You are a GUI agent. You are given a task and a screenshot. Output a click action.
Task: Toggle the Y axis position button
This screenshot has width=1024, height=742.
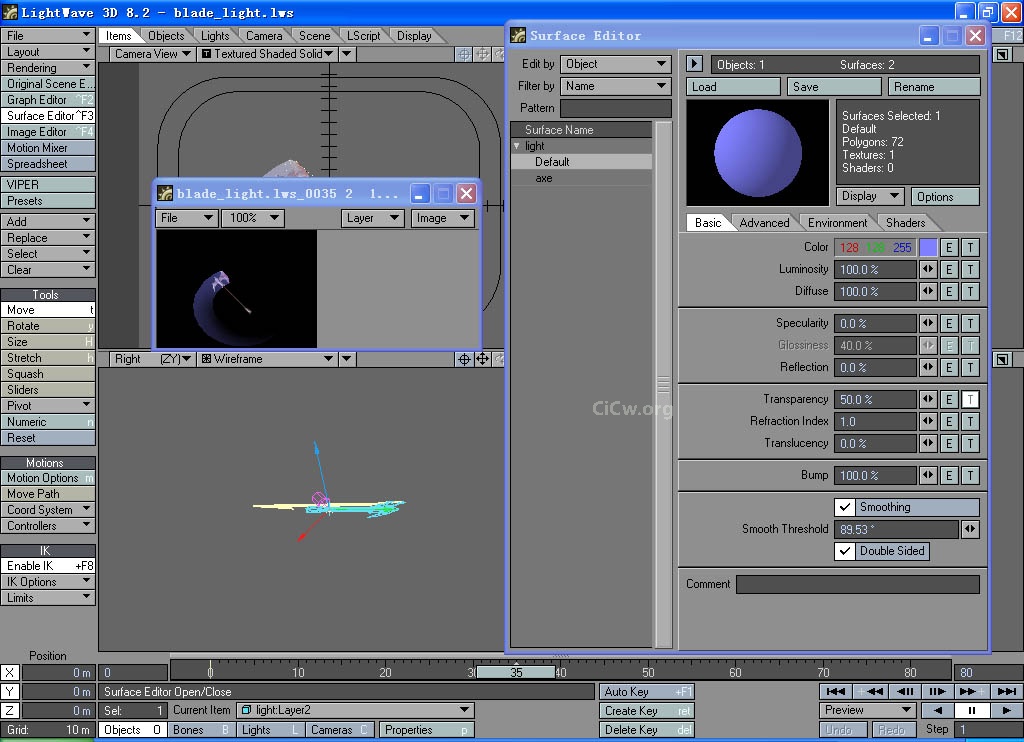[9, 691]
